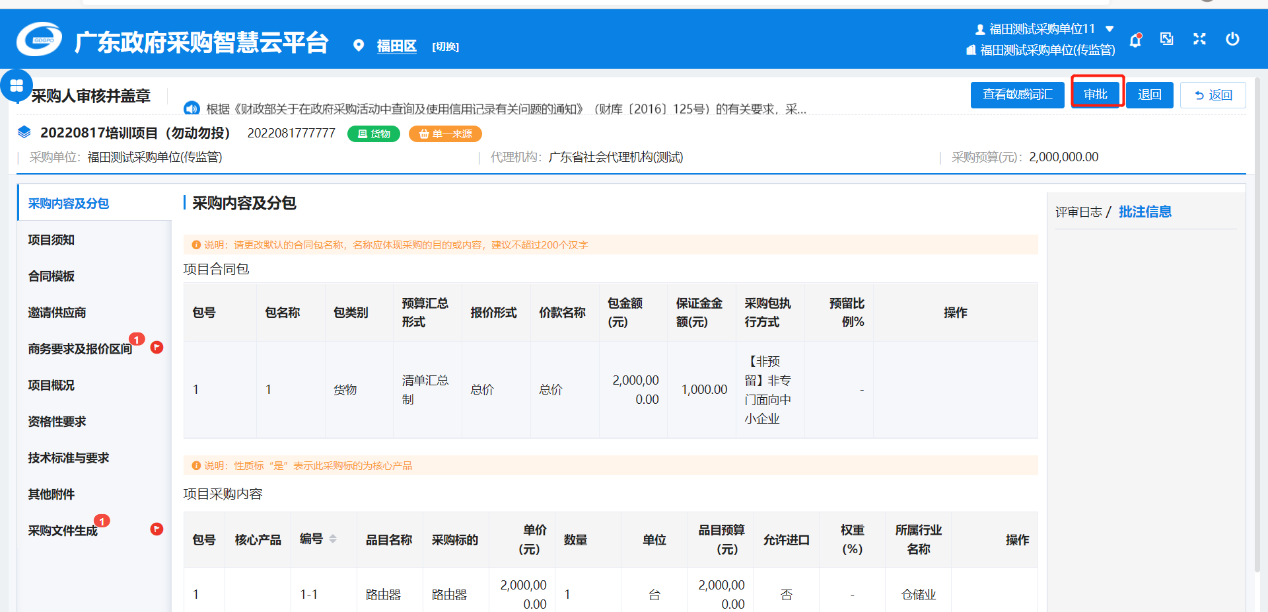This screenshot has width=1268, height=612.
Task: Click the speaker announcement icon
Action: [x=192, y=108]
